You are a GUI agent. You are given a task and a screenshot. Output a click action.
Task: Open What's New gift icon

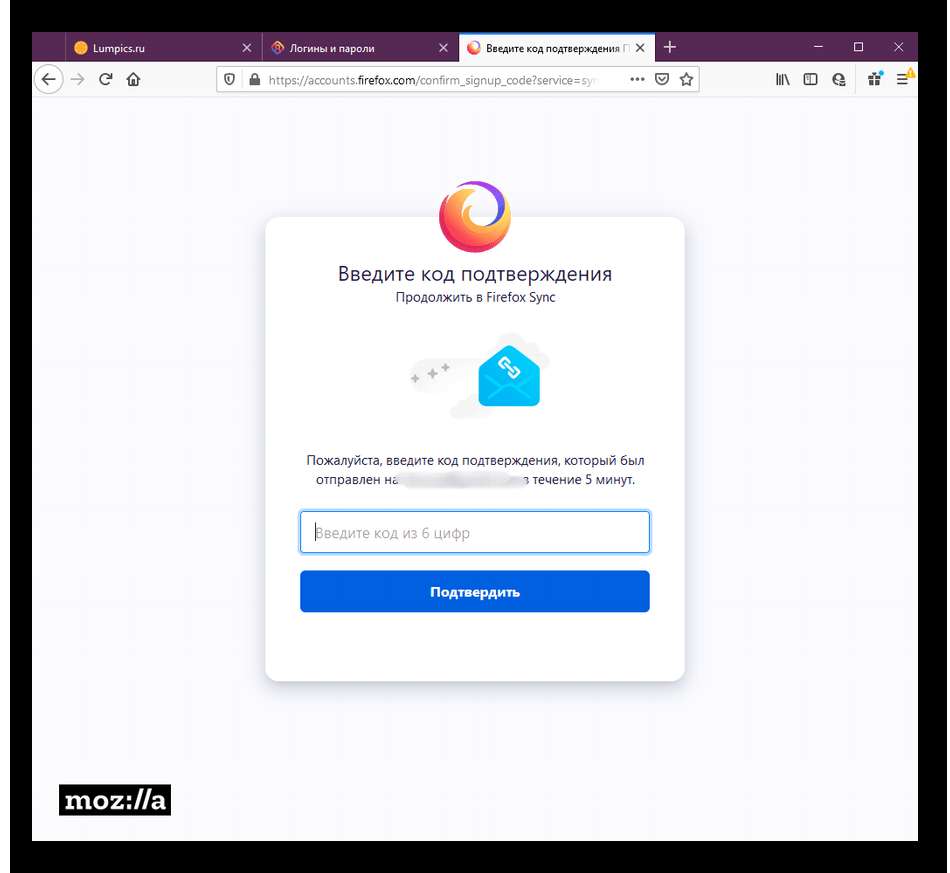click(x=875, y=79)
